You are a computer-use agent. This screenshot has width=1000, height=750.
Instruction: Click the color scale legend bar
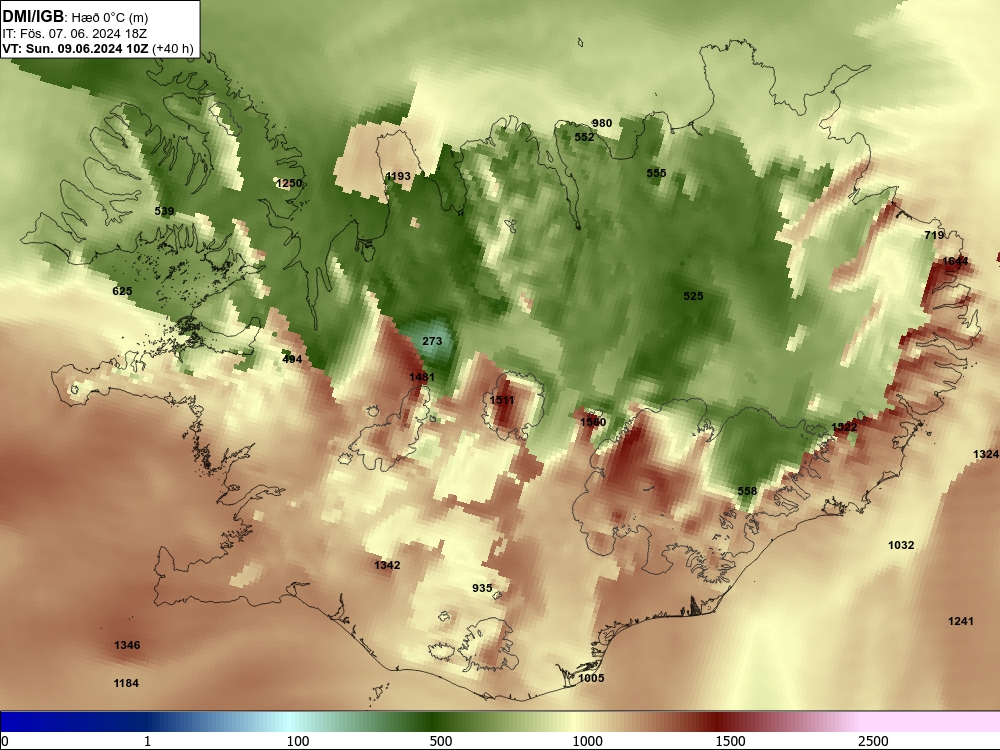[x=500, y=722]
